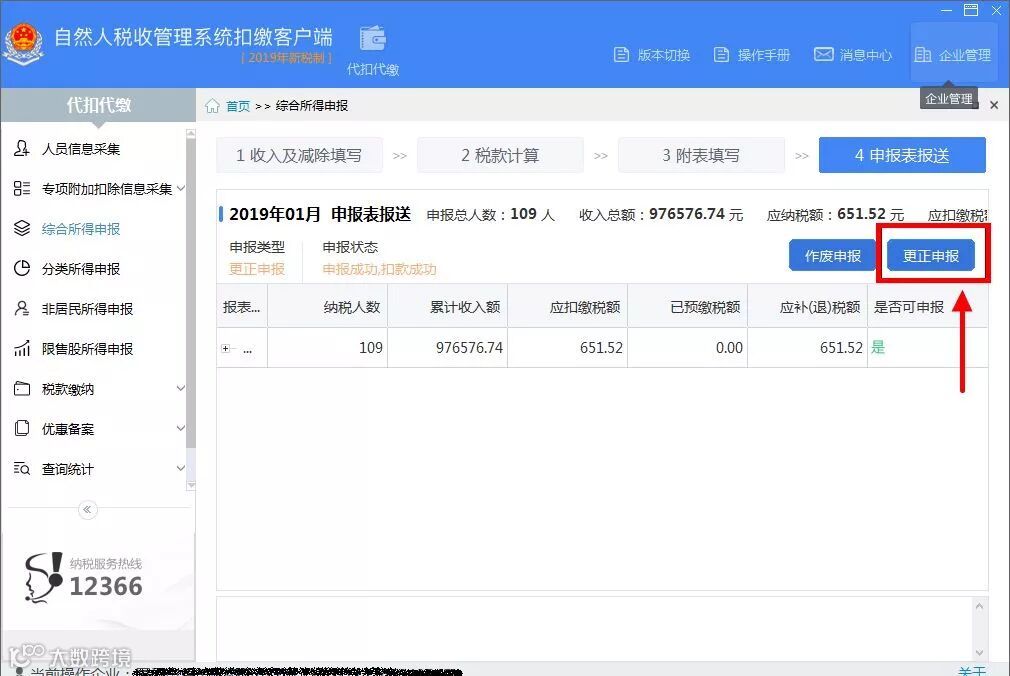Click the log panel scroll up arrow

coord(979,606)
